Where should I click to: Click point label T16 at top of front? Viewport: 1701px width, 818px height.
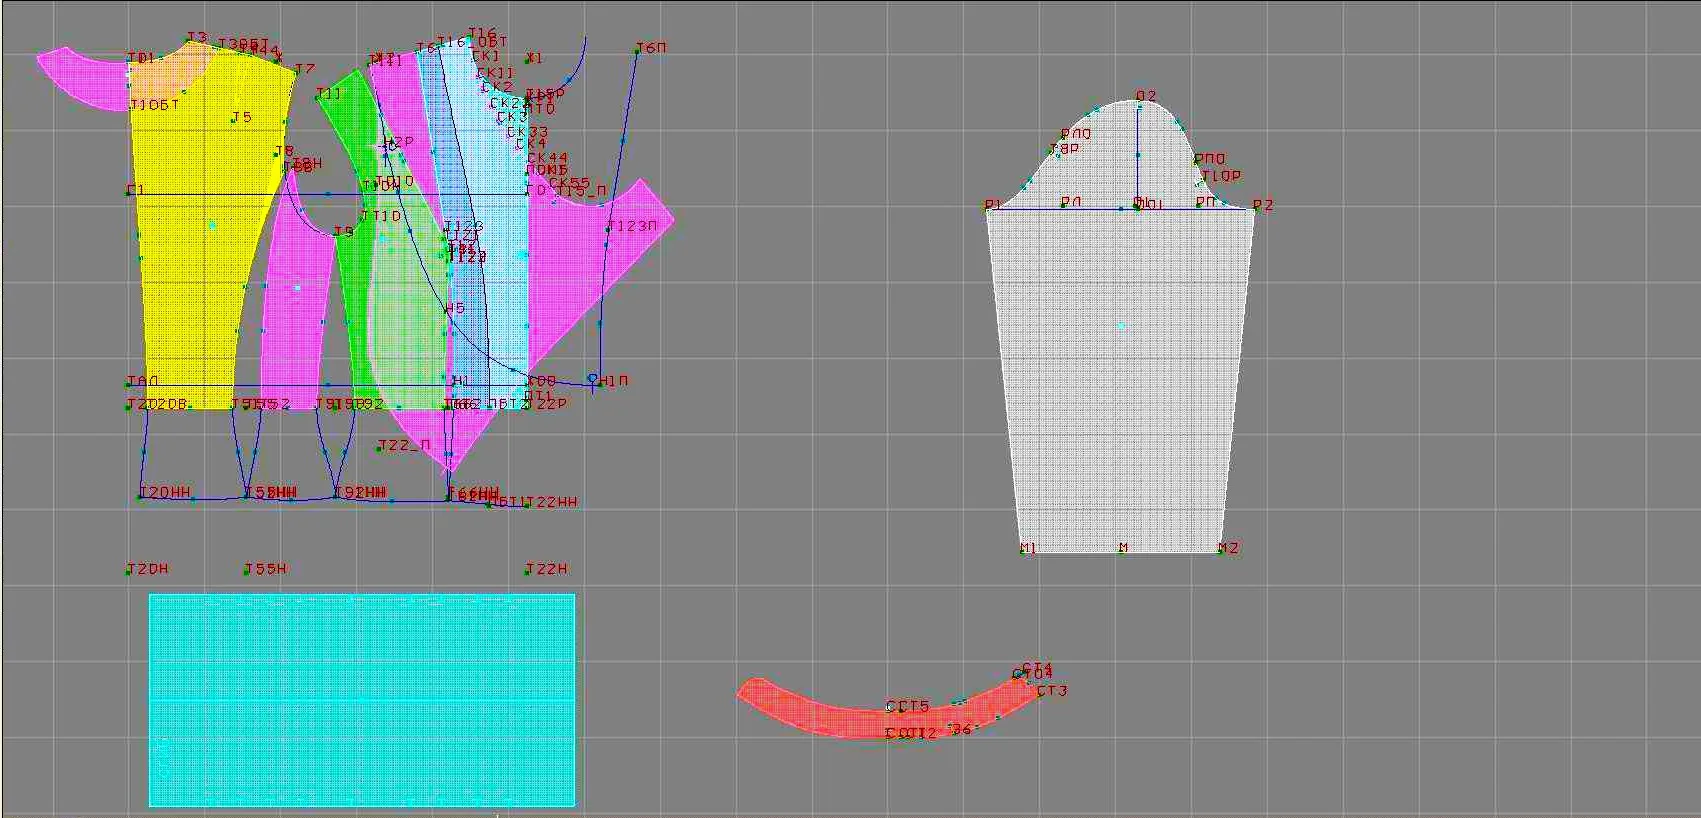click(482, 33)
